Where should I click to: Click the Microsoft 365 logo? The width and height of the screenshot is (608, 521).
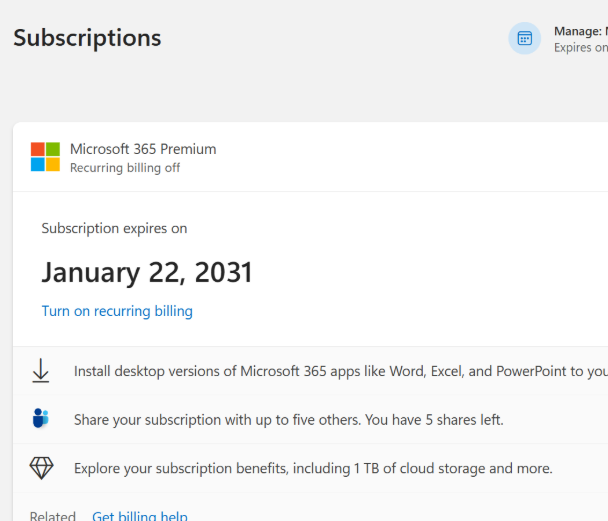[45, 157]
